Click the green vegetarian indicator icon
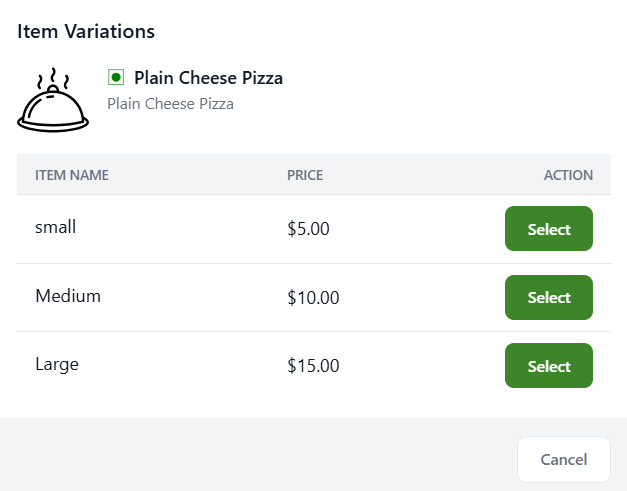 tap(116, 77)
